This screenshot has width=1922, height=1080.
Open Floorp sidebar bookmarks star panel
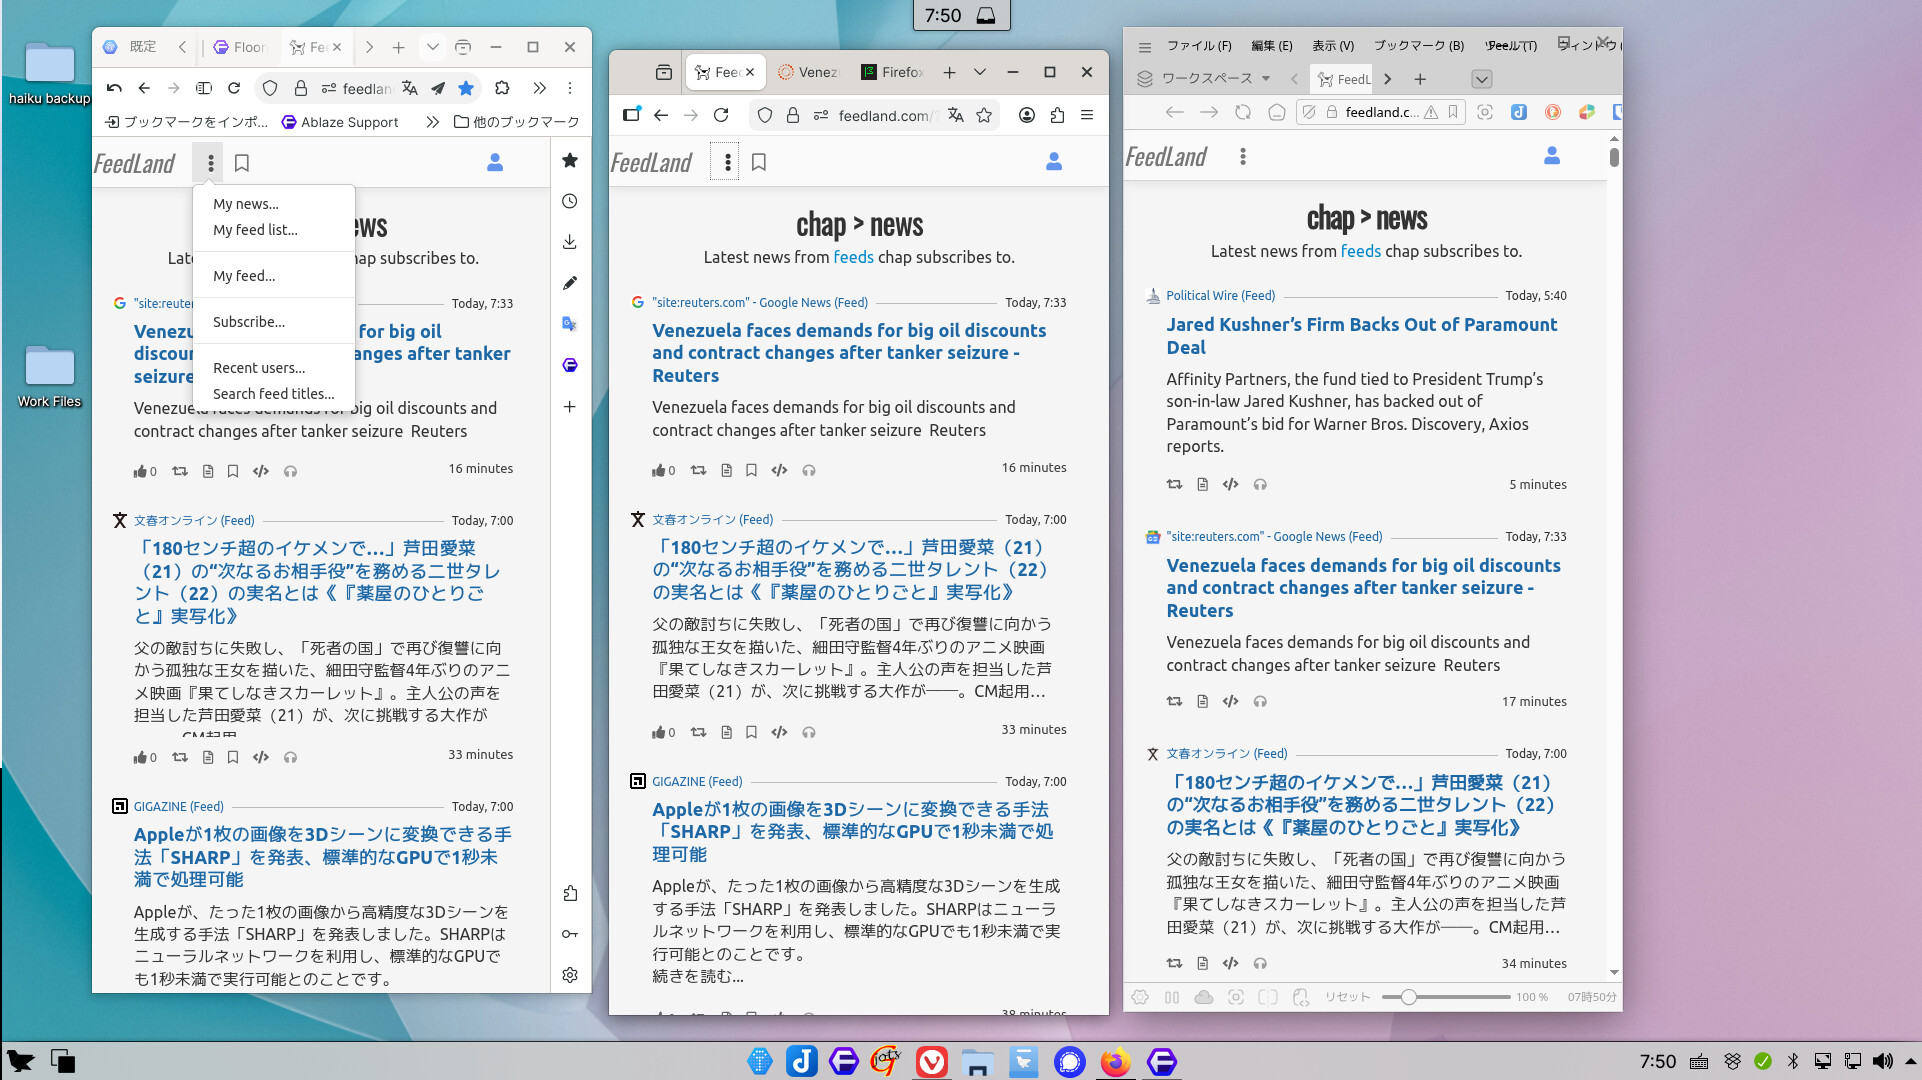[570, 160]
